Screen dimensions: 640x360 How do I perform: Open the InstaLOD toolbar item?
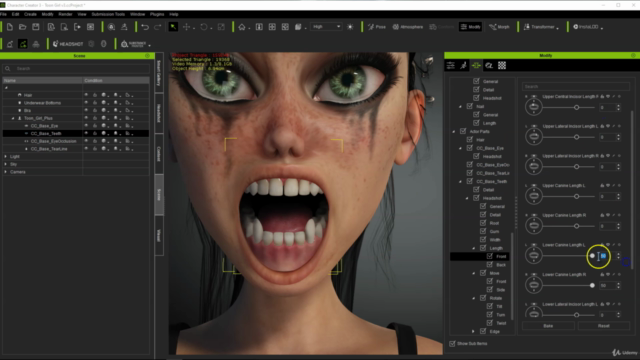tap(586, 27)
